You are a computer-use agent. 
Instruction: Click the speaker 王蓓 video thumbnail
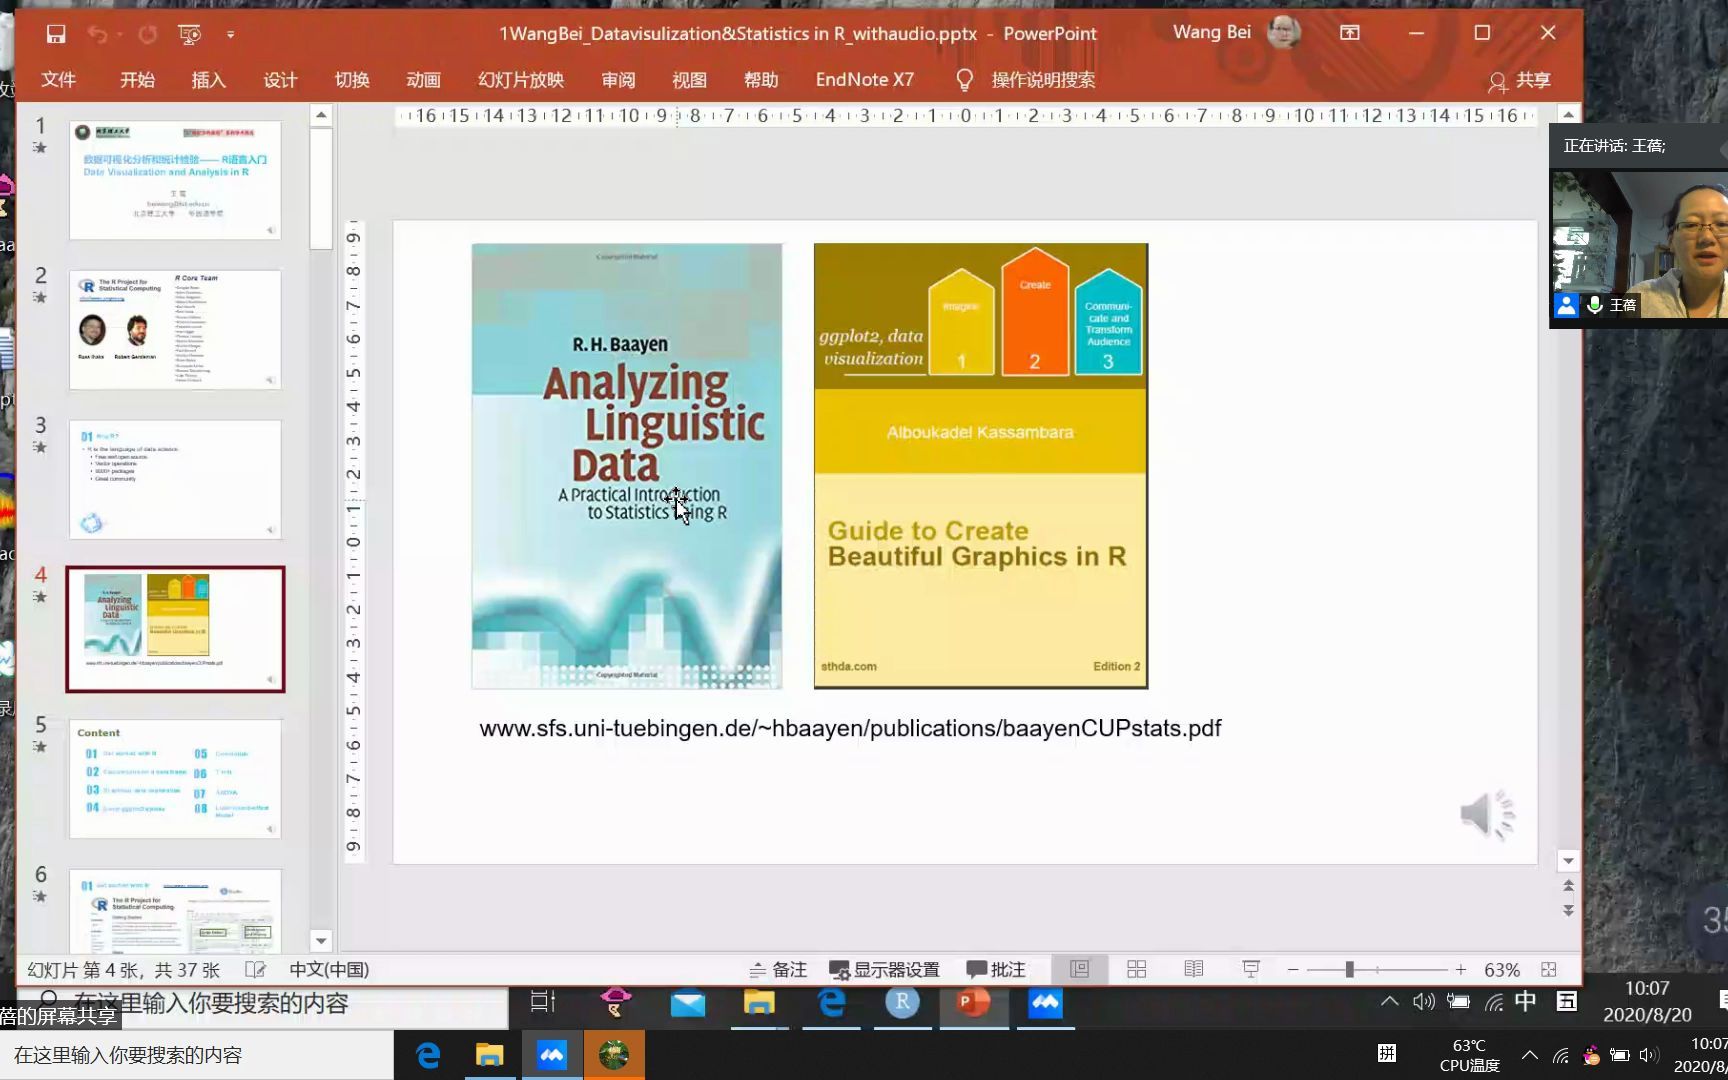pyautogui.click(x=1639, y=245)
